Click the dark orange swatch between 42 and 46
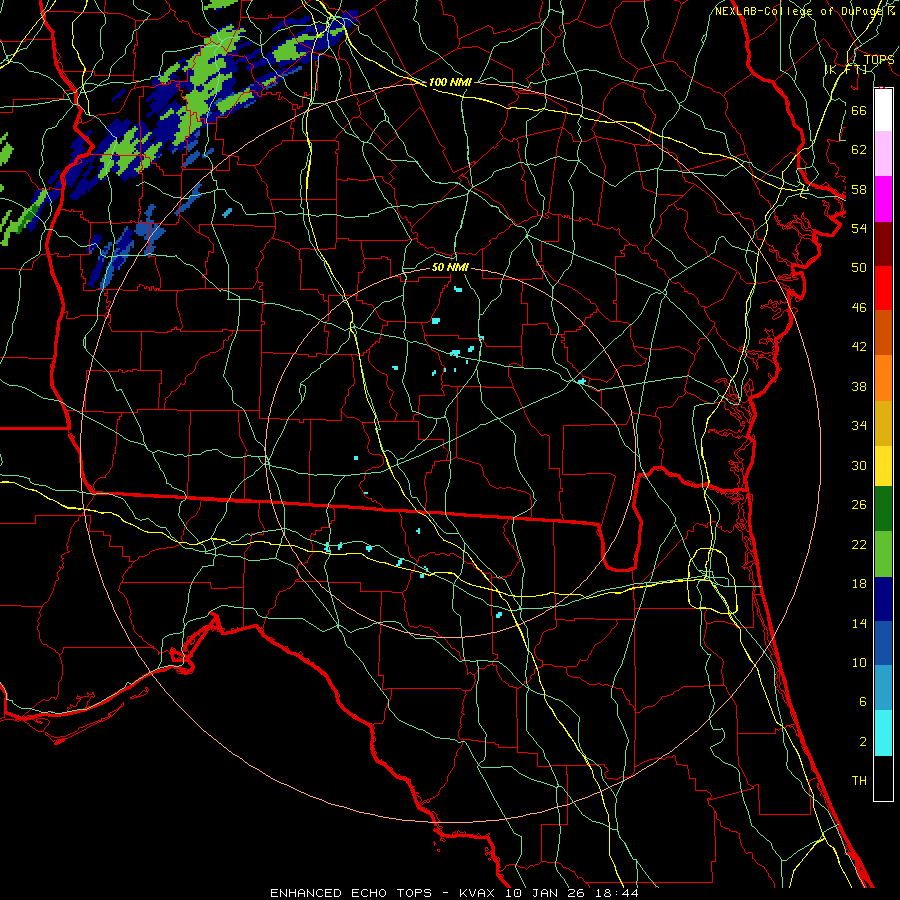900x900 pixels. click(883, 332)
